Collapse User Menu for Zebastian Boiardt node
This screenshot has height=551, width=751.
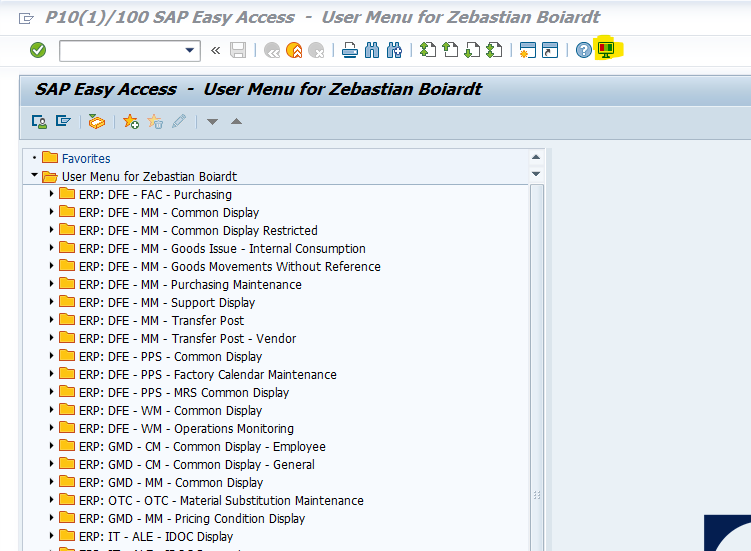point(34,175)
